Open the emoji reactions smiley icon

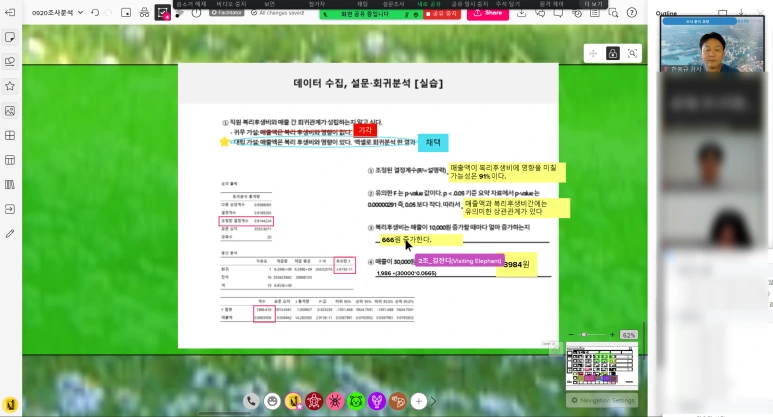272,401
